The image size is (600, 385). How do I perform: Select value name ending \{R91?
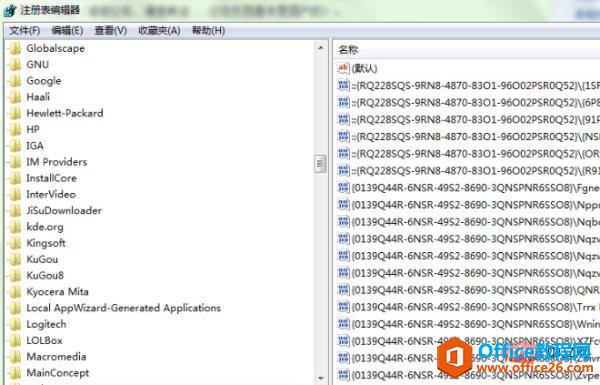[475, 170]
